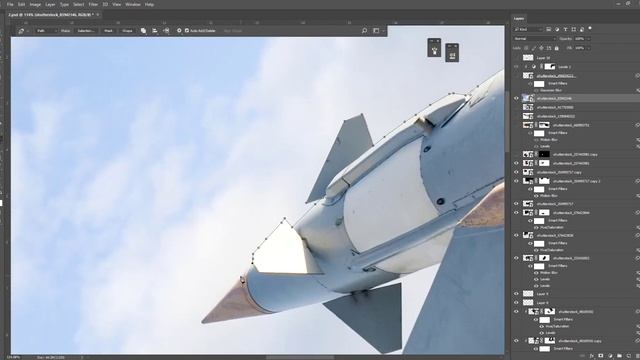Screen dimensions: 640x360
Task: Click the lower collapsed floating panel icon
Action: click(452, 53)
